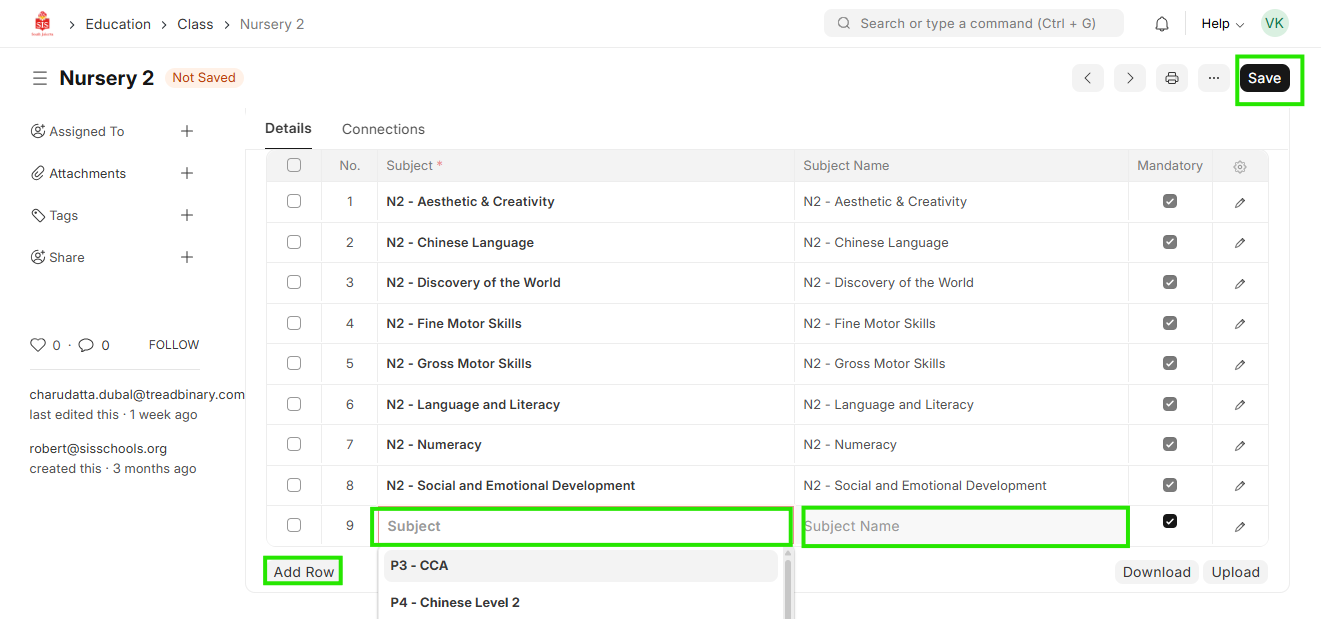The image size is (1321, 619).
Task: Open table column settings gear
Action: point(1240,166)
